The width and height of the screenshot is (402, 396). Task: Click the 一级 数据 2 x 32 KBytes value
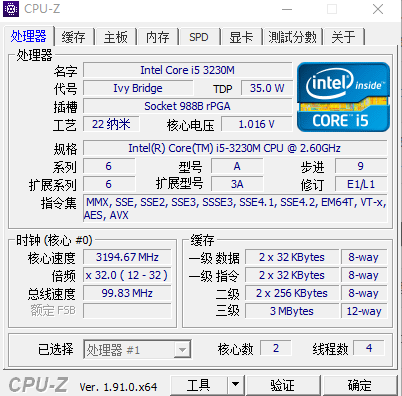point(292,257)
